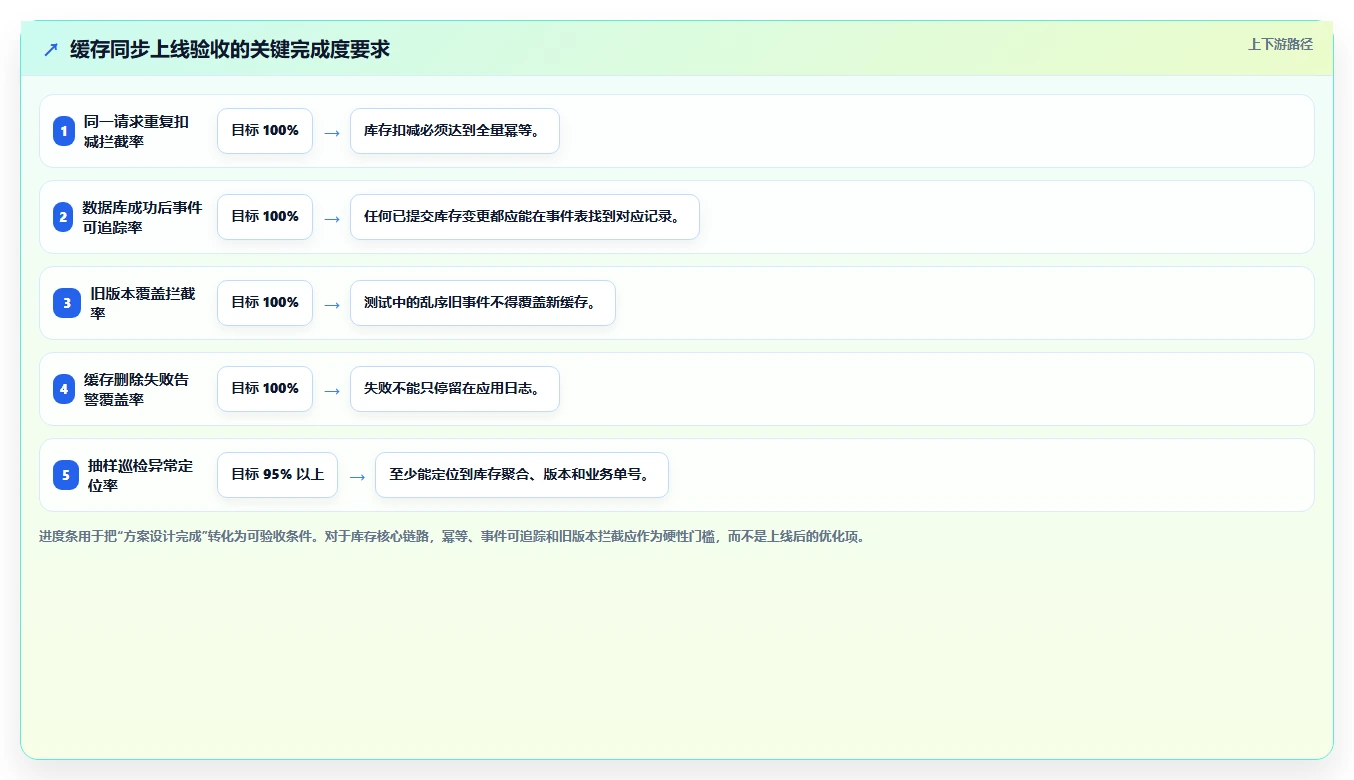Click the box 库存扣减必须达到全量幂等。
Image resolution: width=1354 pixels, height=780 pixels.
click(x=455, y=131)
